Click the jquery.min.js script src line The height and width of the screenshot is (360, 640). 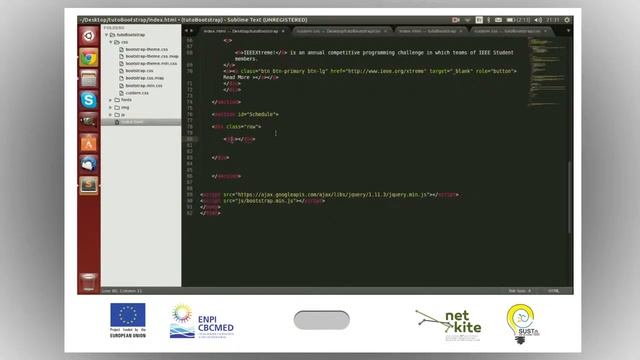[329, 195]
